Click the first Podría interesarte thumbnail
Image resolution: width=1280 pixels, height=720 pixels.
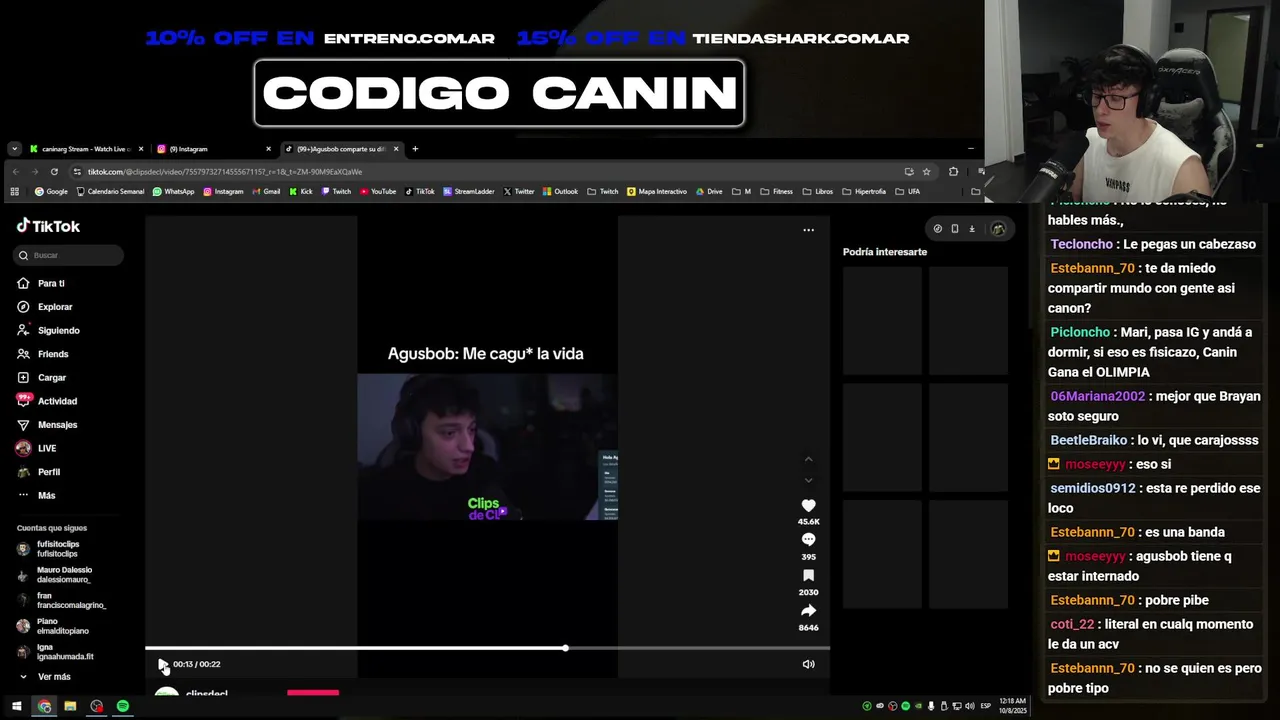pos(882,320)
